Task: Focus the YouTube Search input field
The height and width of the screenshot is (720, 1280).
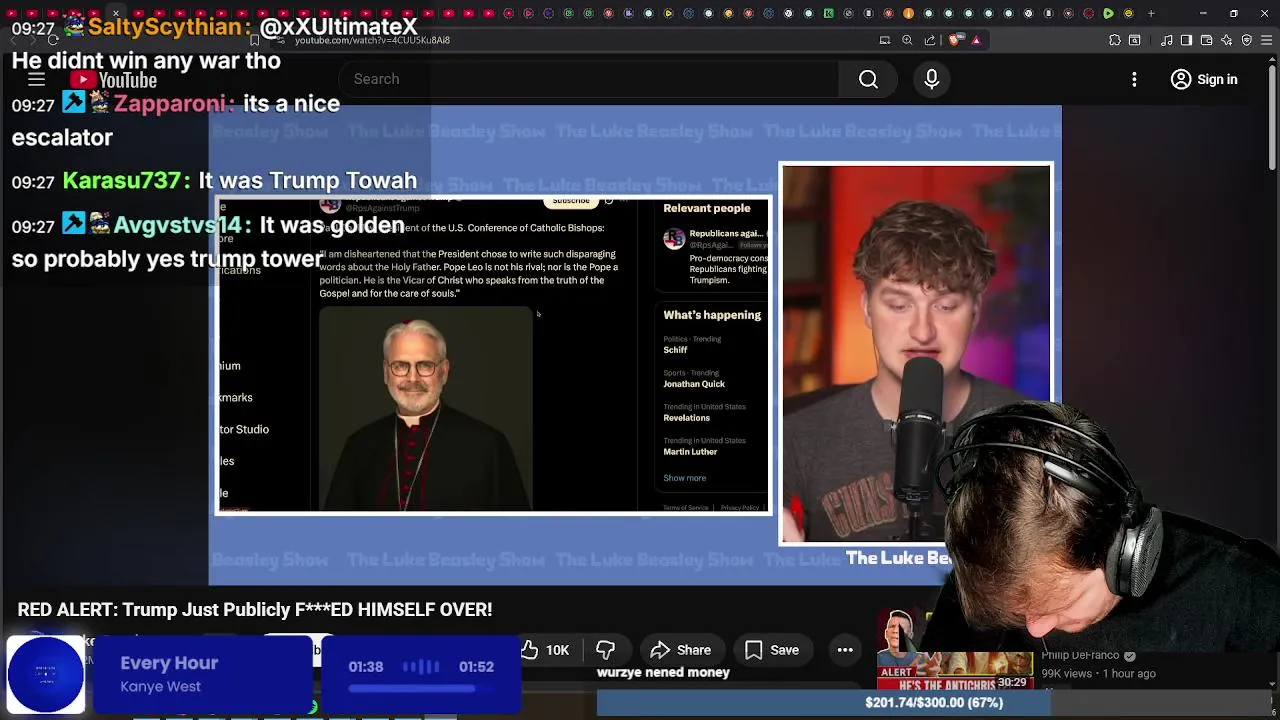Action: (x=590, y=79)
